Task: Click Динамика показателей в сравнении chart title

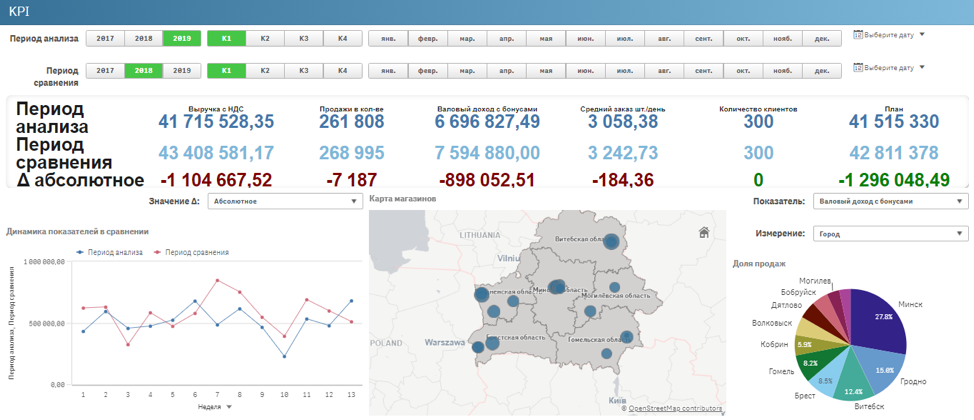Action: [x=77, y=231]
